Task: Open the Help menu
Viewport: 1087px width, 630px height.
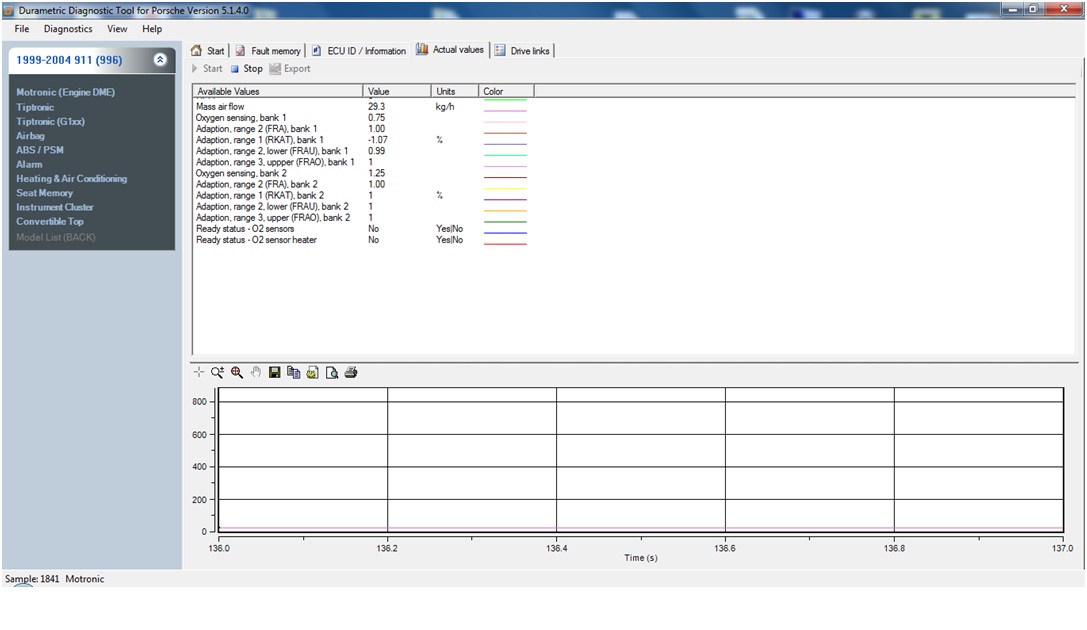Action: pos(152,29)
